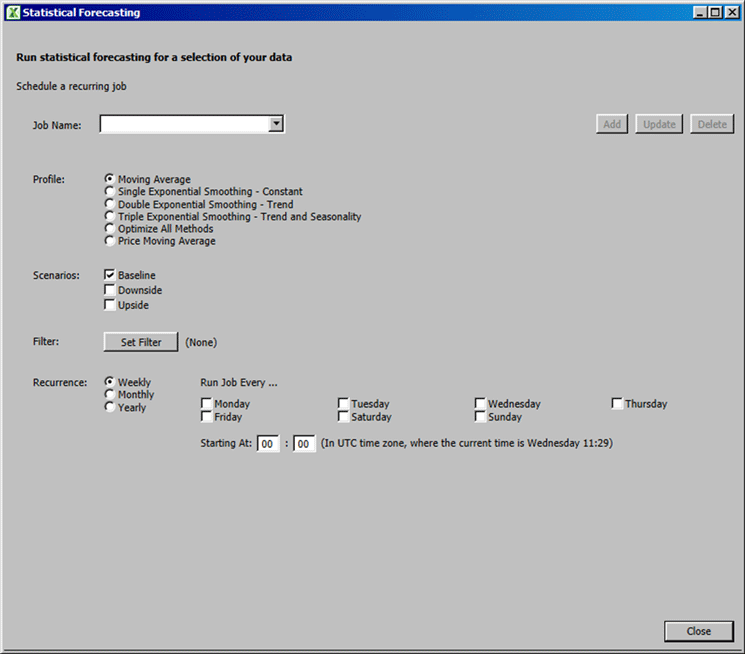Enable the Wednesday run day

coord(481,404)
